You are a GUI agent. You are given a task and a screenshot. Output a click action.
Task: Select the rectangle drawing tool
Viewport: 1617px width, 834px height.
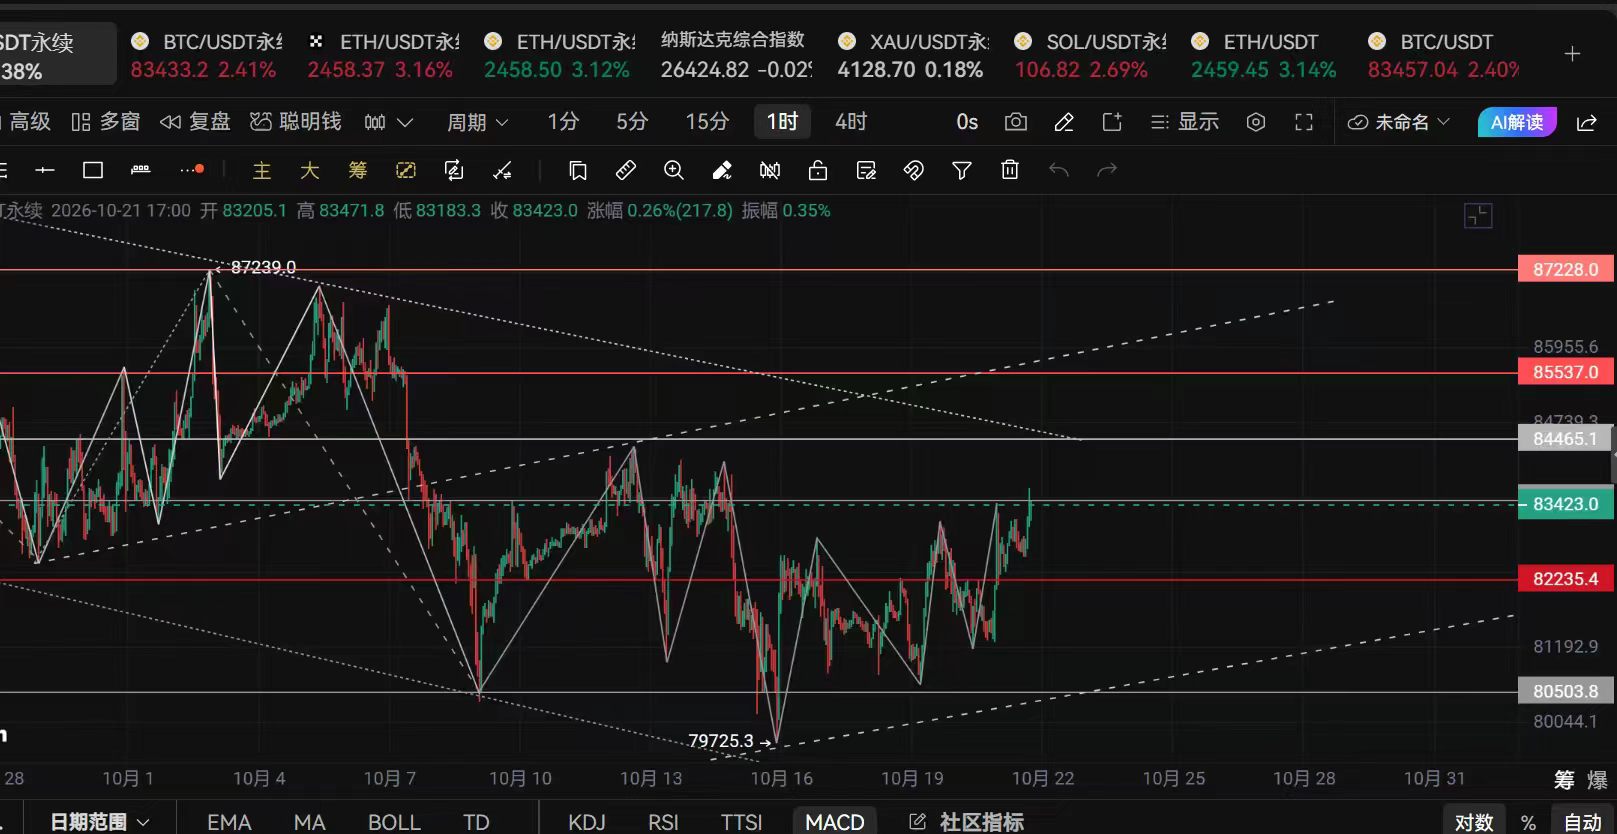93,170
